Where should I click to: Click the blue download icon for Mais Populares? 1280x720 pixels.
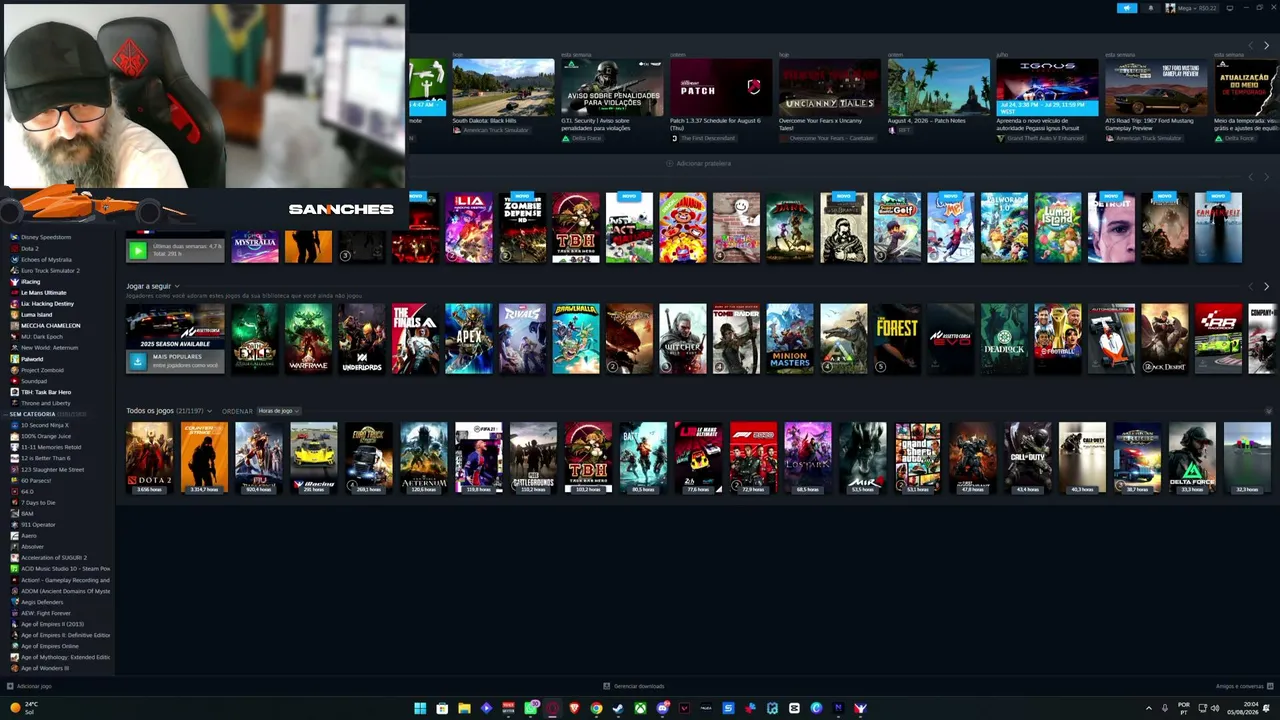tap(138, 361)
